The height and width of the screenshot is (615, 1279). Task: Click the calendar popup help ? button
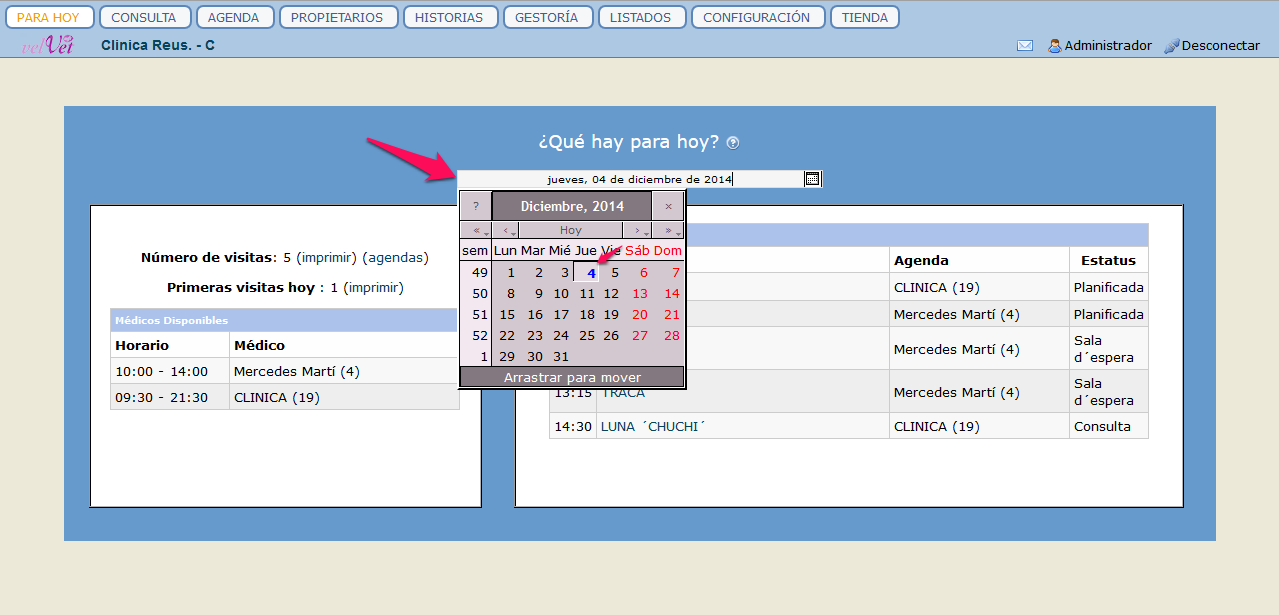point(475,206)
